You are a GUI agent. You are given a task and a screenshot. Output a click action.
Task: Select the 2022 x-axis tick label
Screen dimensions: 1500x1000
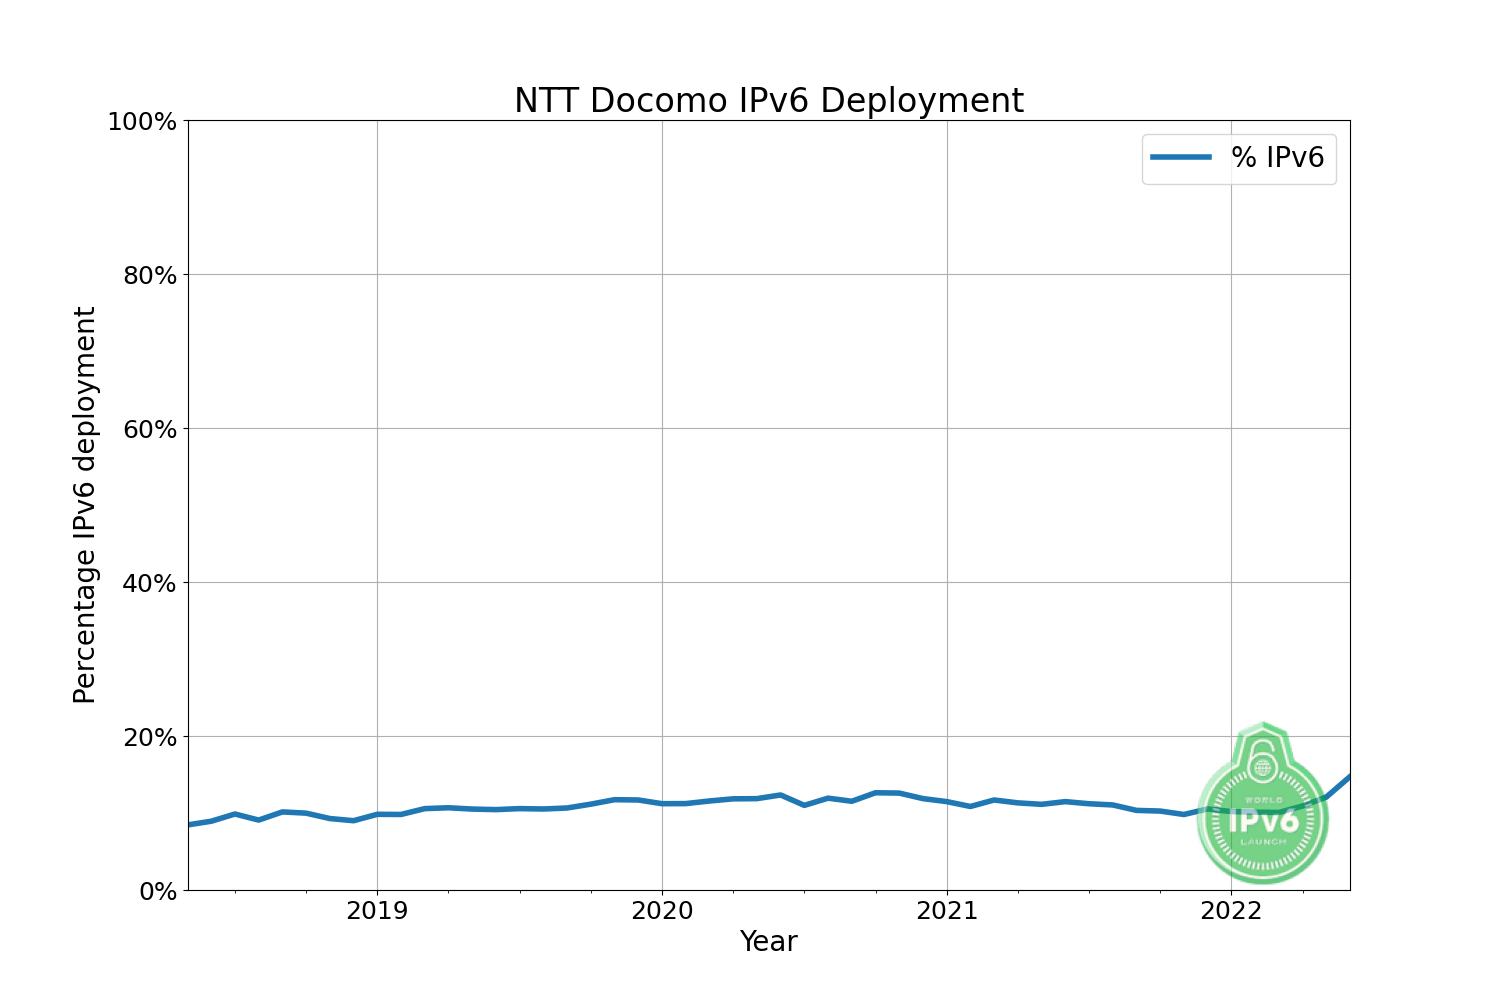click(1231, 911)
